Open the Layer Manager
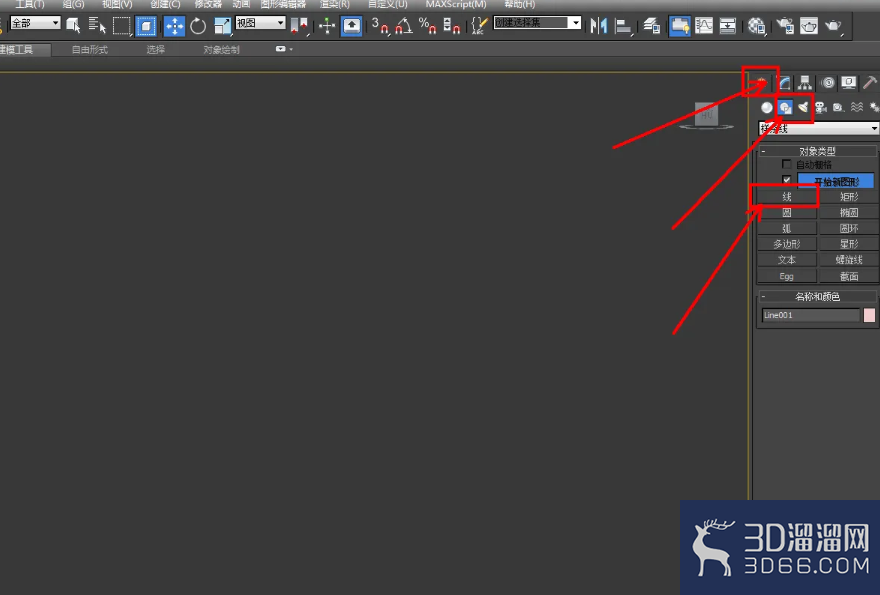880x595 pixels. click(x=652, y=26)
